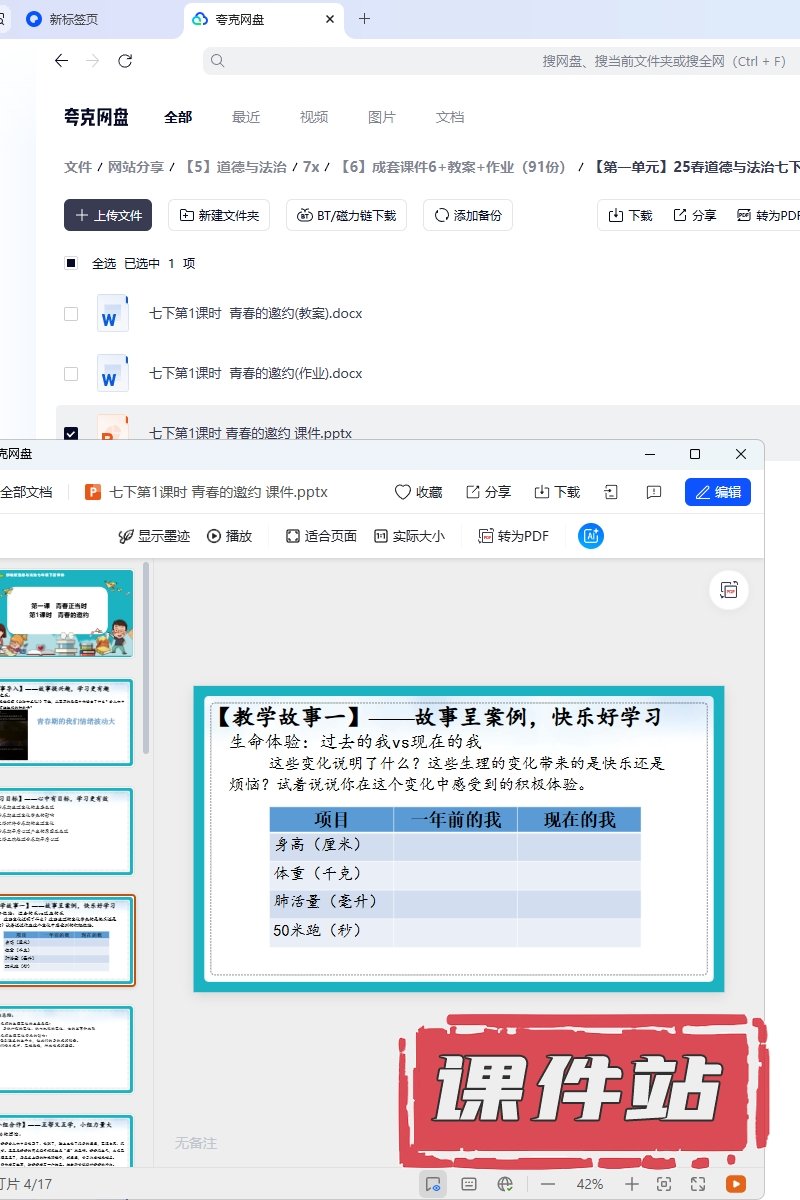800x1200 pixels.
Task: Switch to the 视频 tab
Action: 314,117
